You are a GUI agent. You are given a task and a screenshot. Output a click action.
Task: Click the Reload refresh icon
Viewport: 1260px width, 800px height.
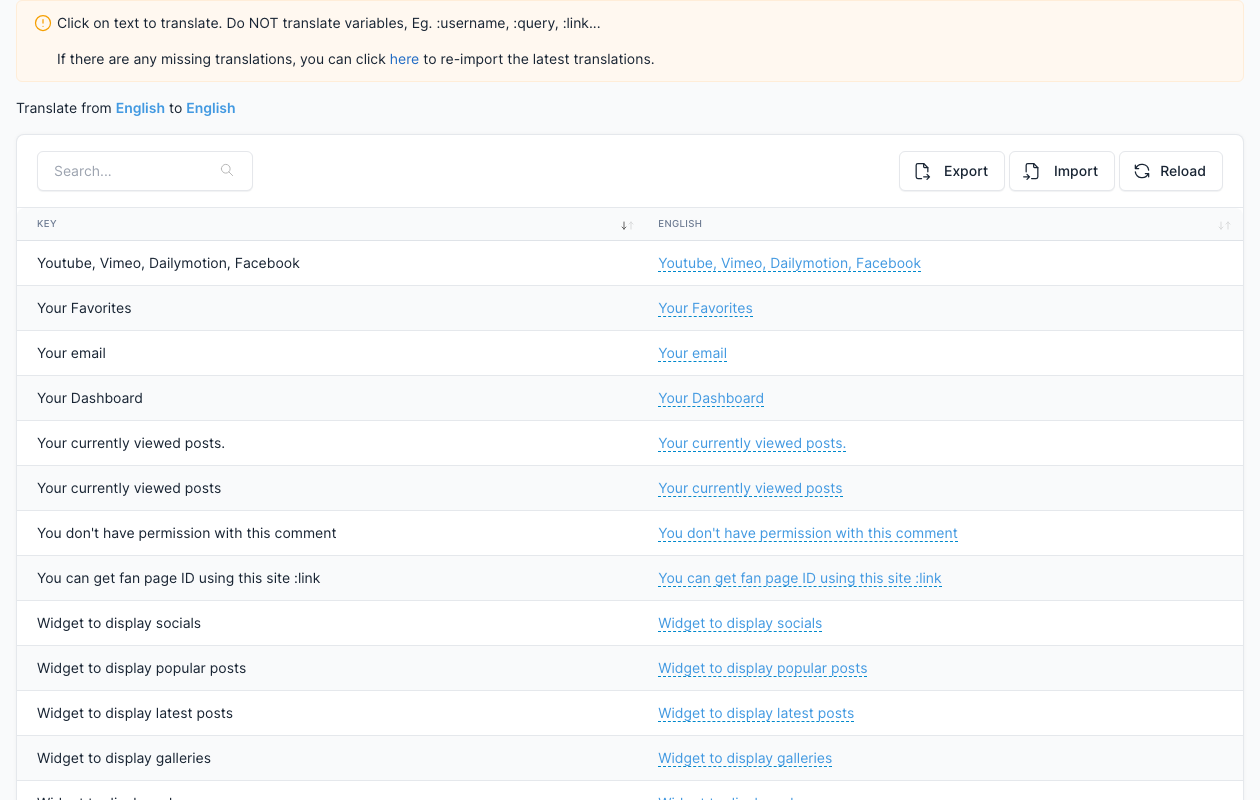click(1142, 171)
